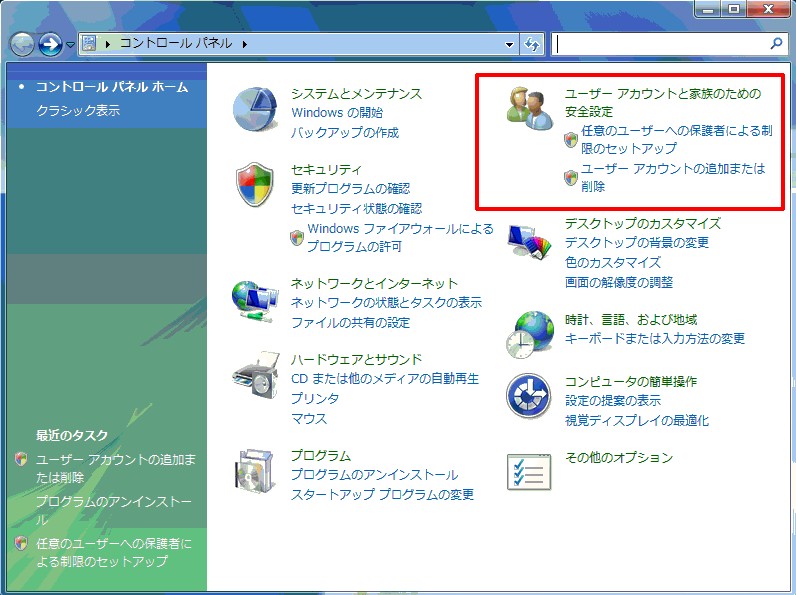The image size is (796, 595).
Task: Click the Ease of Access circular icon
Action: tap(528, 395)
